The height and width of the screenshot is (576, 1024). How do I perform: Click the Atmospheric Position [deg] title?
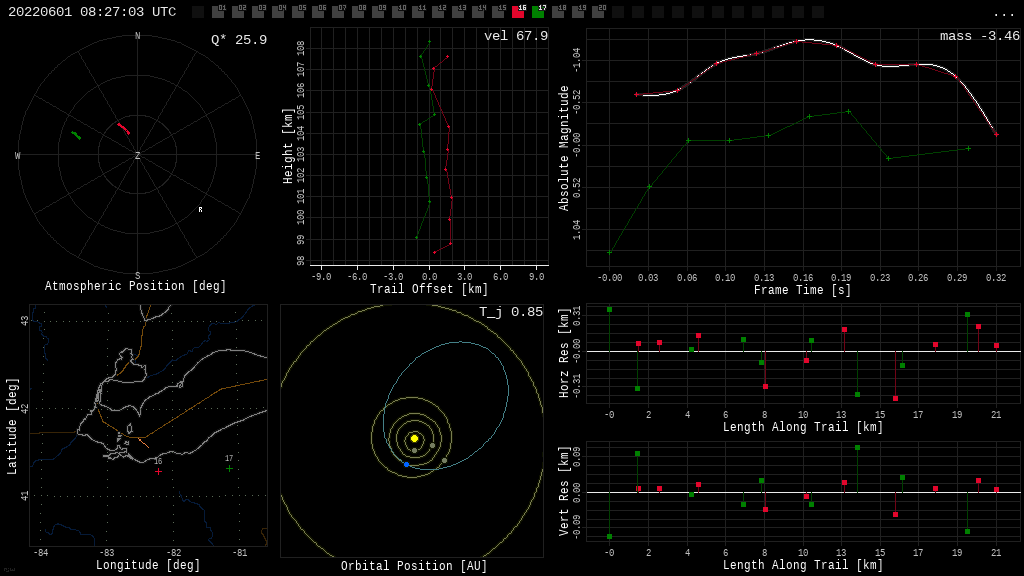coord(135,286)
